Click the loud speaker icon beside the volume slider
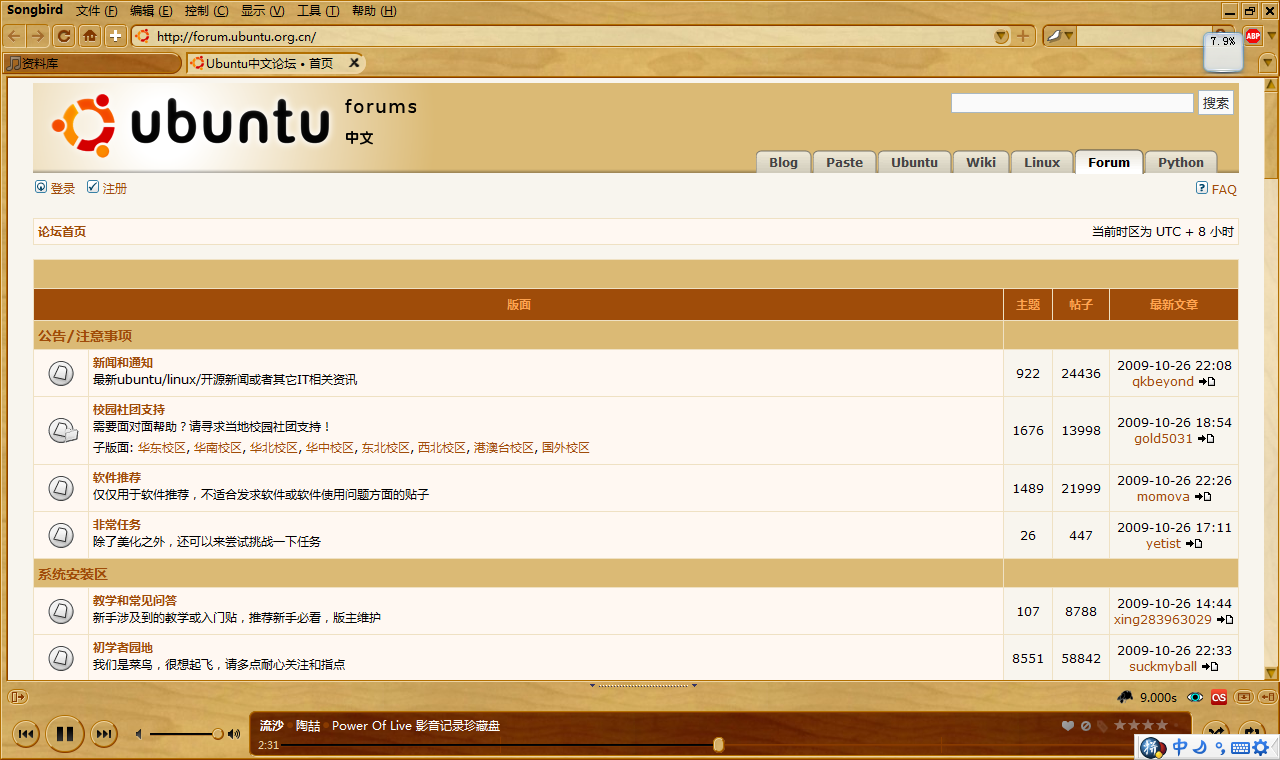 coord(234,734)
